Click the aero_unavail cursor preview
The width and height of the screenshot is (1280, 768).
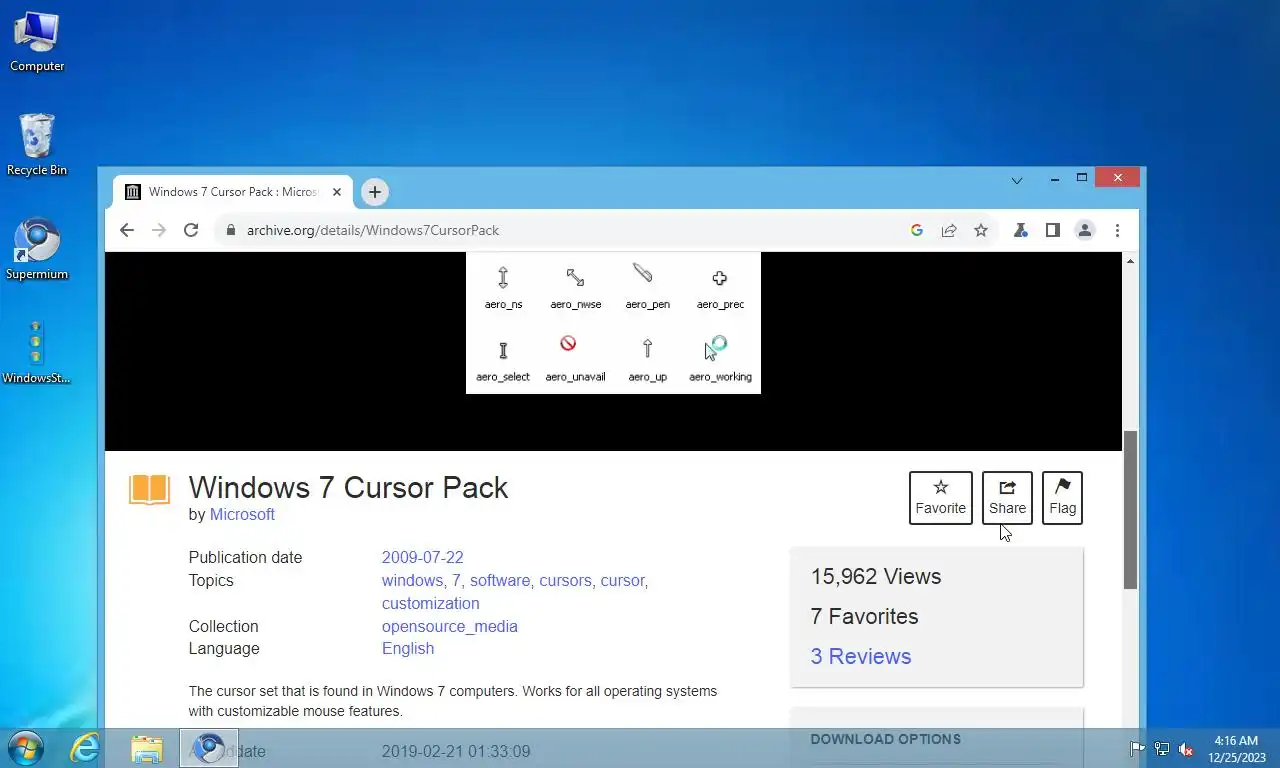tap(575, 360)
